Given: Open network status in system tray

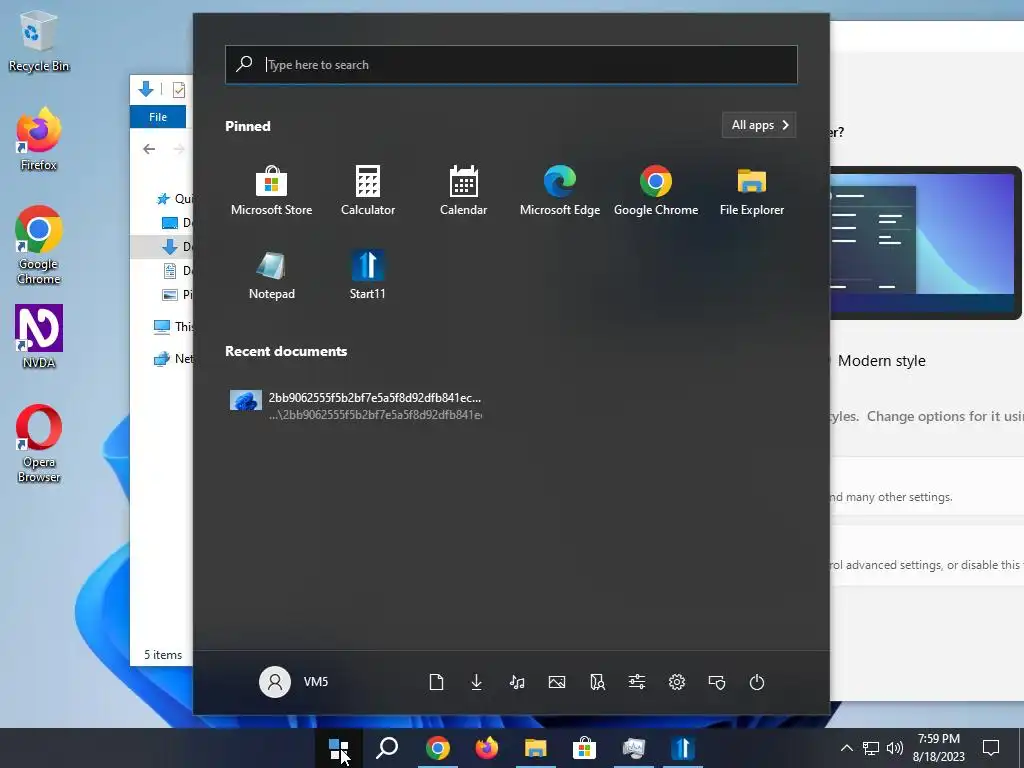Looking at the screenshot, I should [x=871, y=748].
